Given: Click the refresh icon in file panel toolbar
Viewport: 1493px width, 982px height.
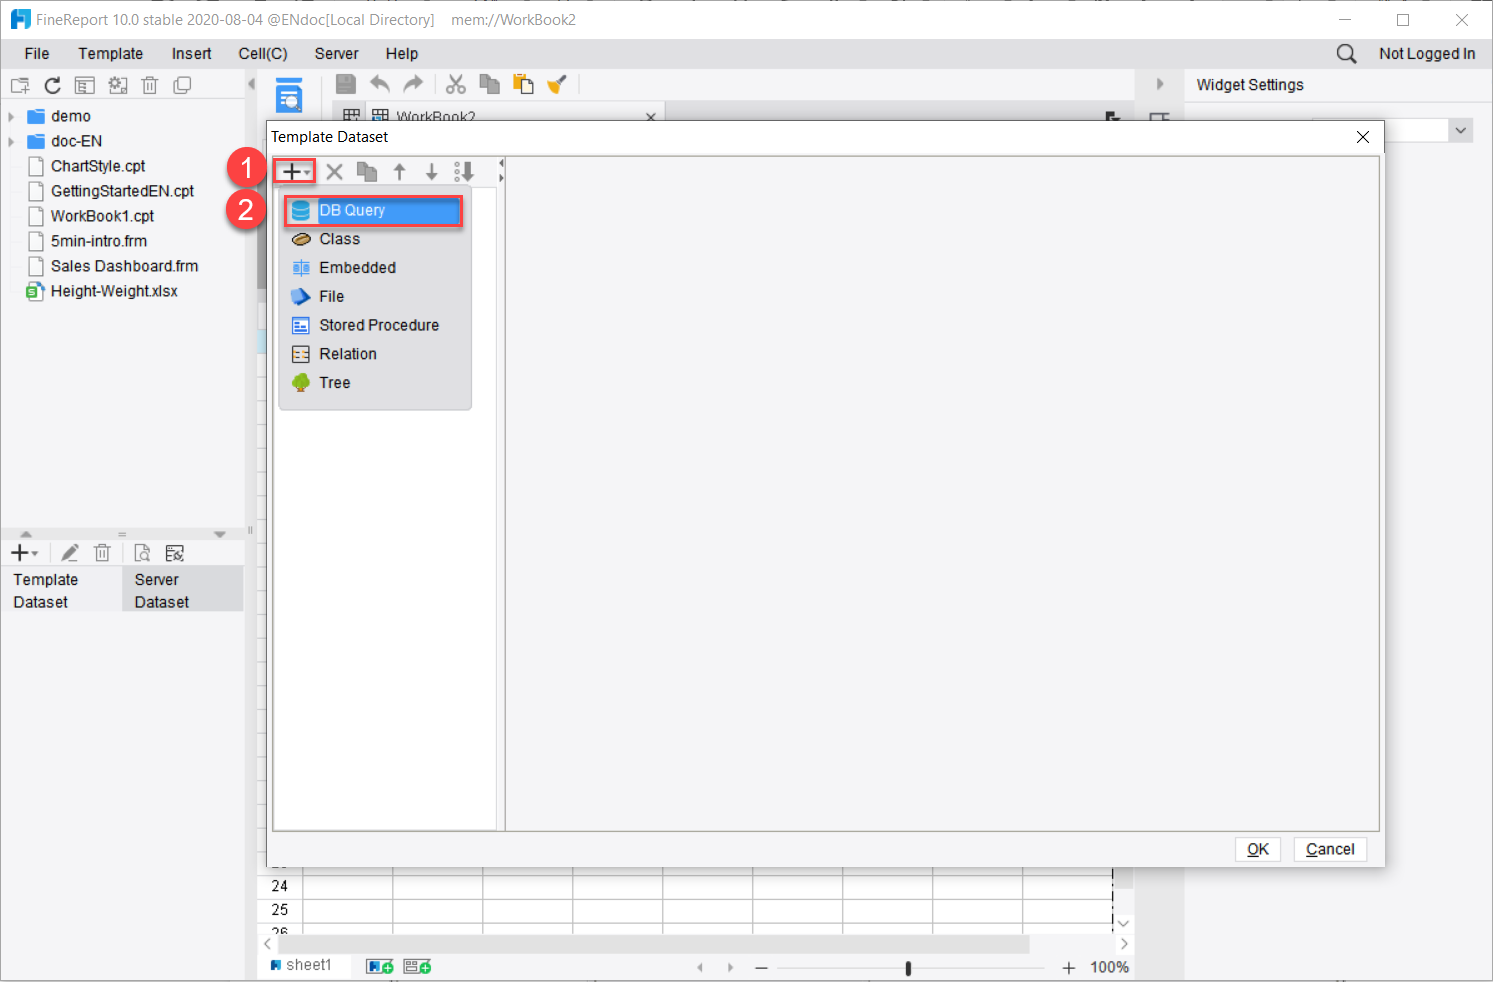Looking at the screenshot, I should (52, 85).
